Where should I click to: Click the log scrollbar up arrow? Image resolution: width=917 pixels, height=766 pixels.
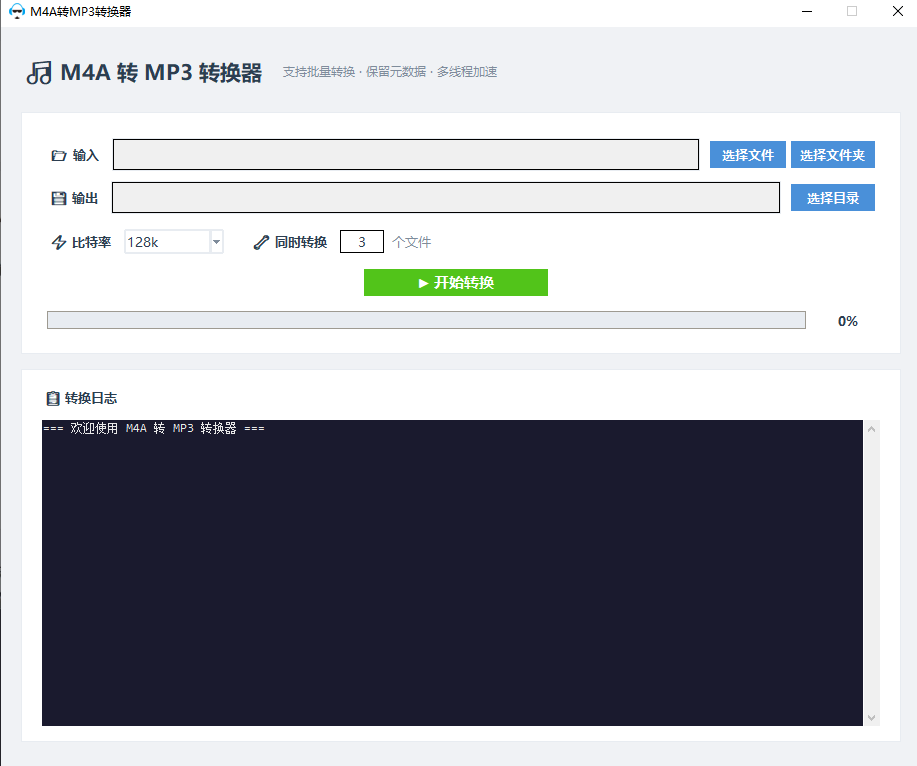pos(871,429)
